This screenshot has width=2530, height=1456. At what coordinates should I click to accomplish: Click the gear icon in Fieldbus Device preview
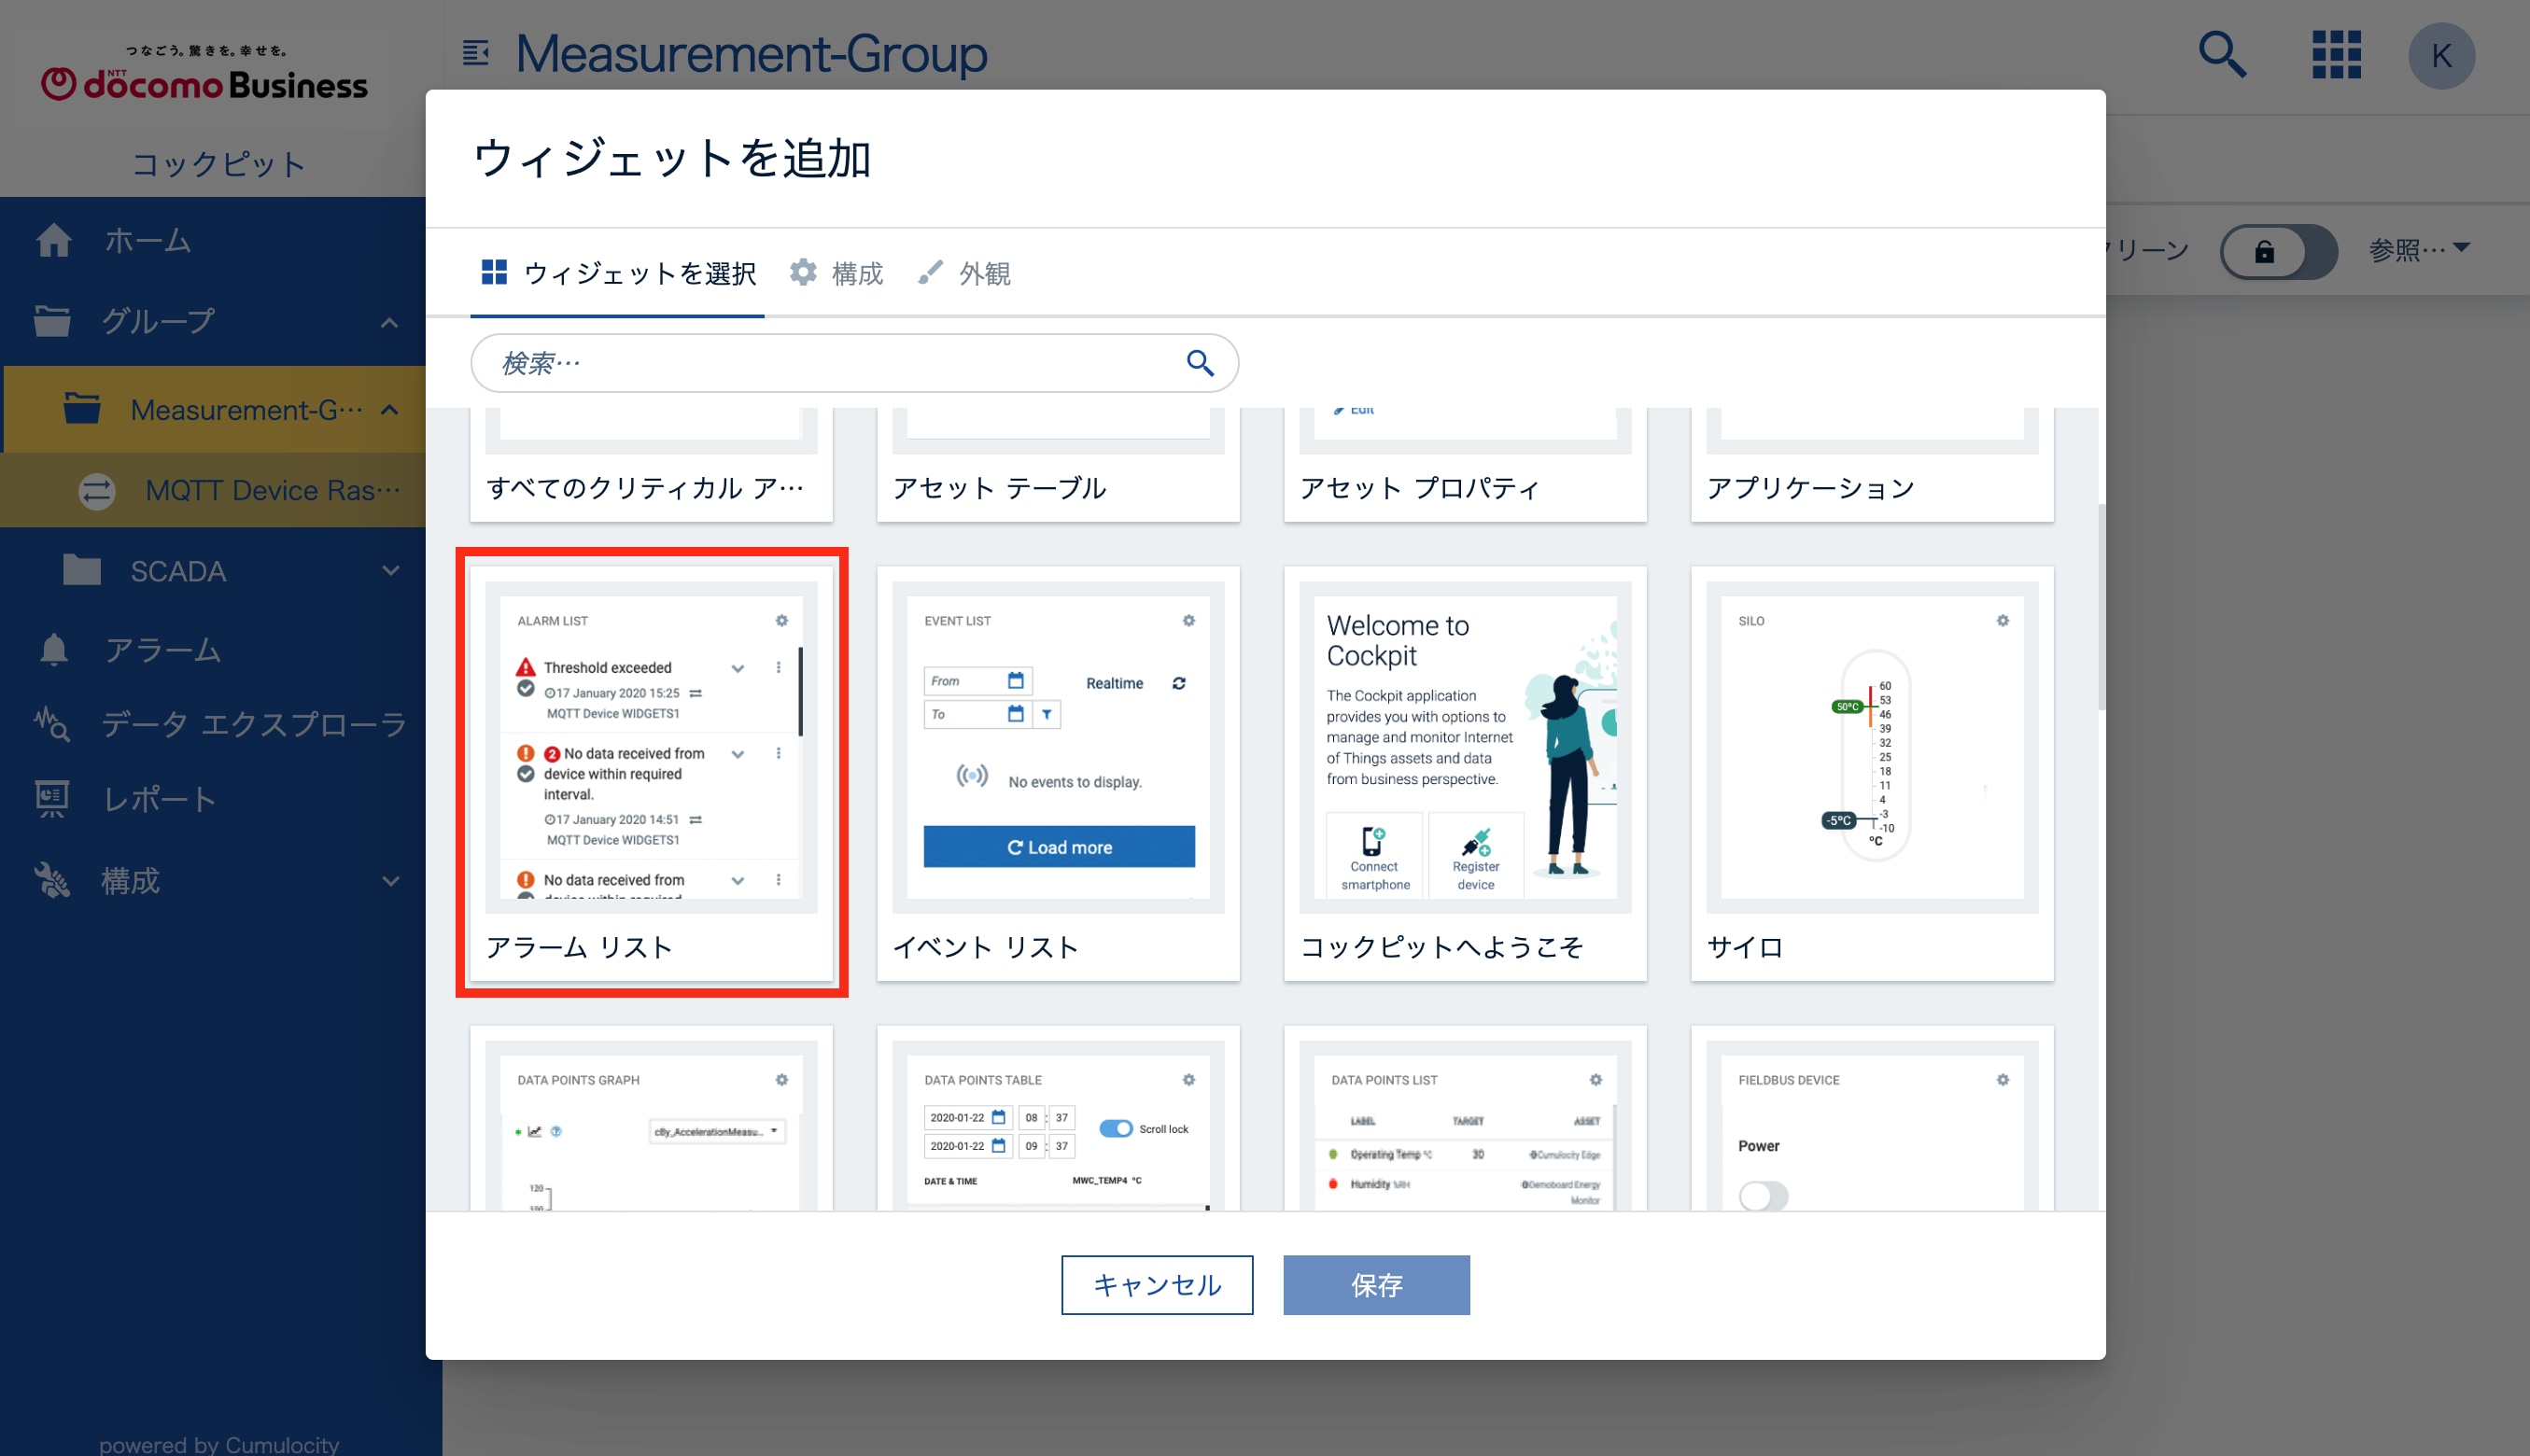(2003, 1080)
